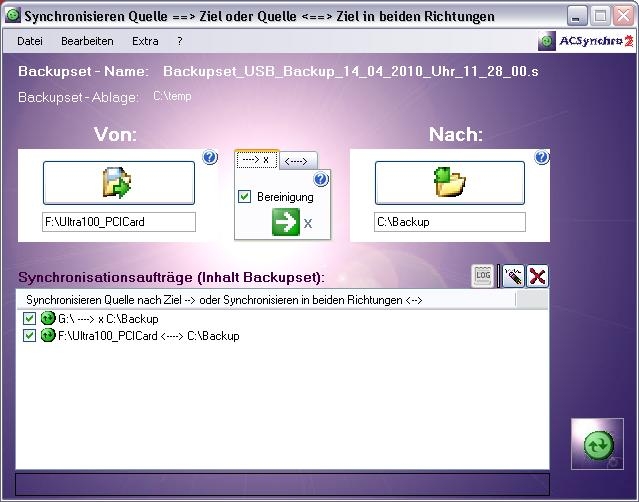
Task: Click the target folder browse button under Nach
Action: point(449,183)
